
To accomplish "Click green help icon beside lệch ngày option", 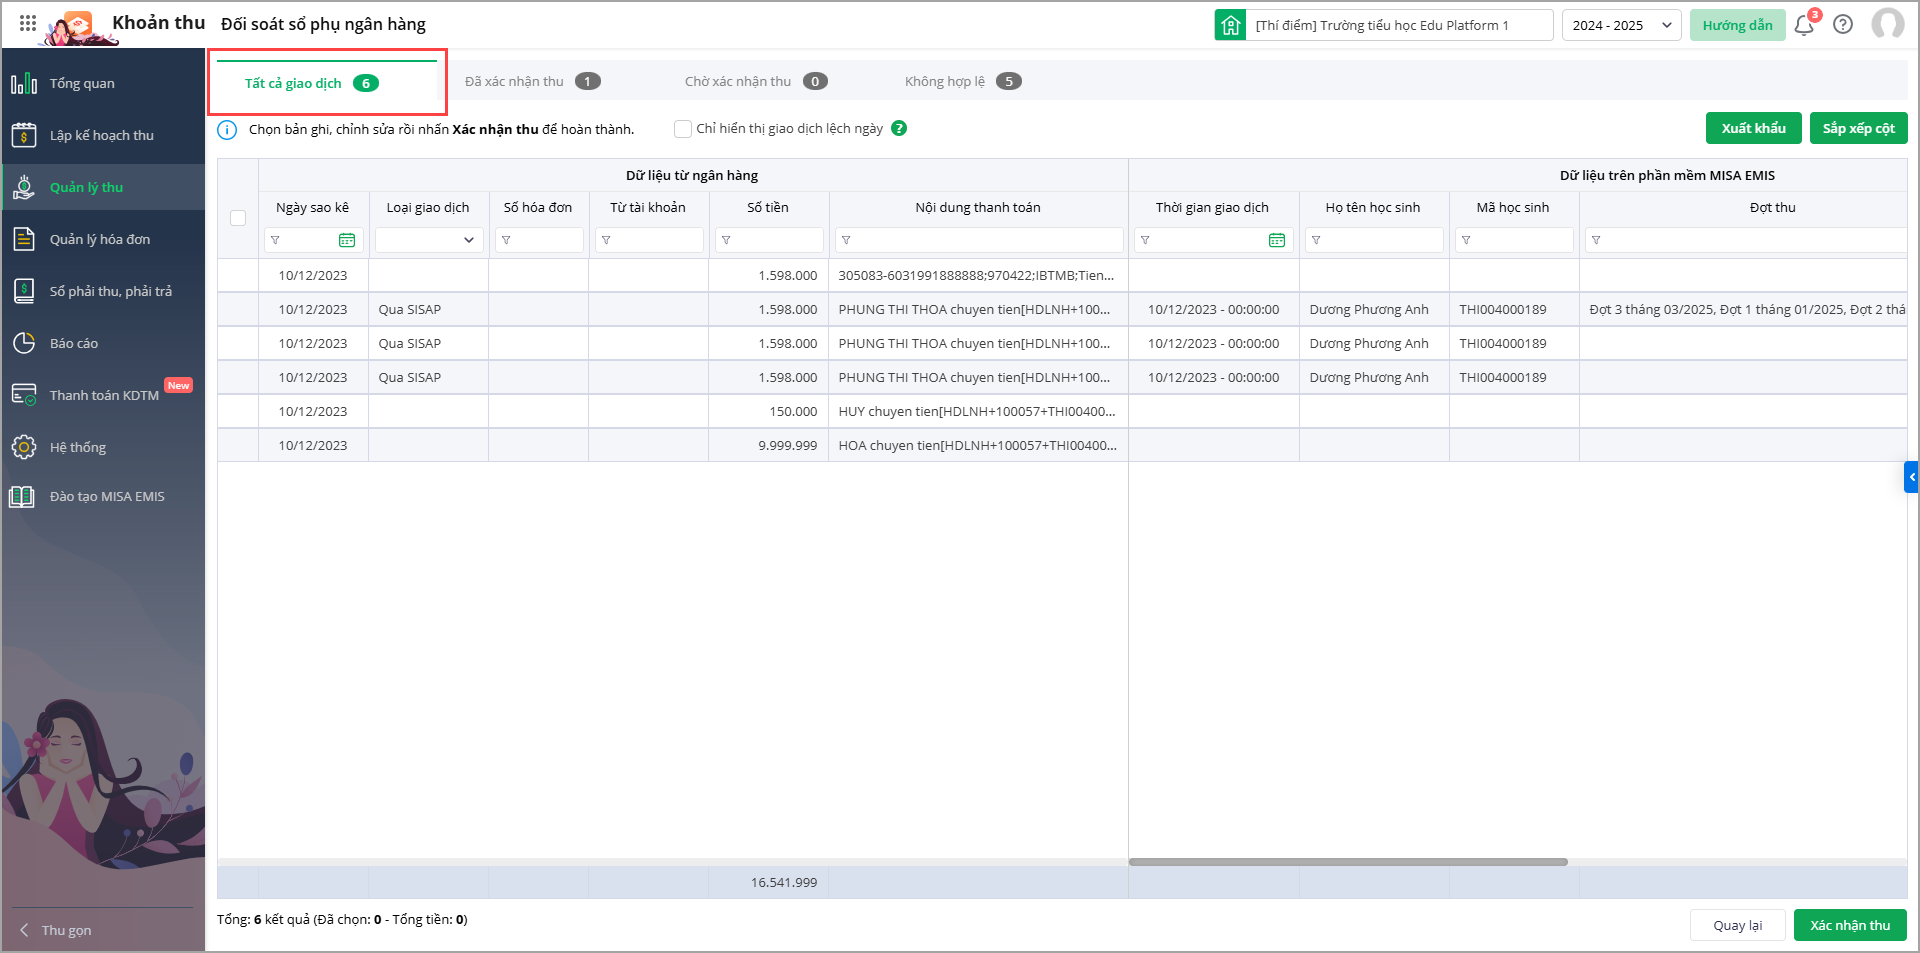I will tap(899, 128).
